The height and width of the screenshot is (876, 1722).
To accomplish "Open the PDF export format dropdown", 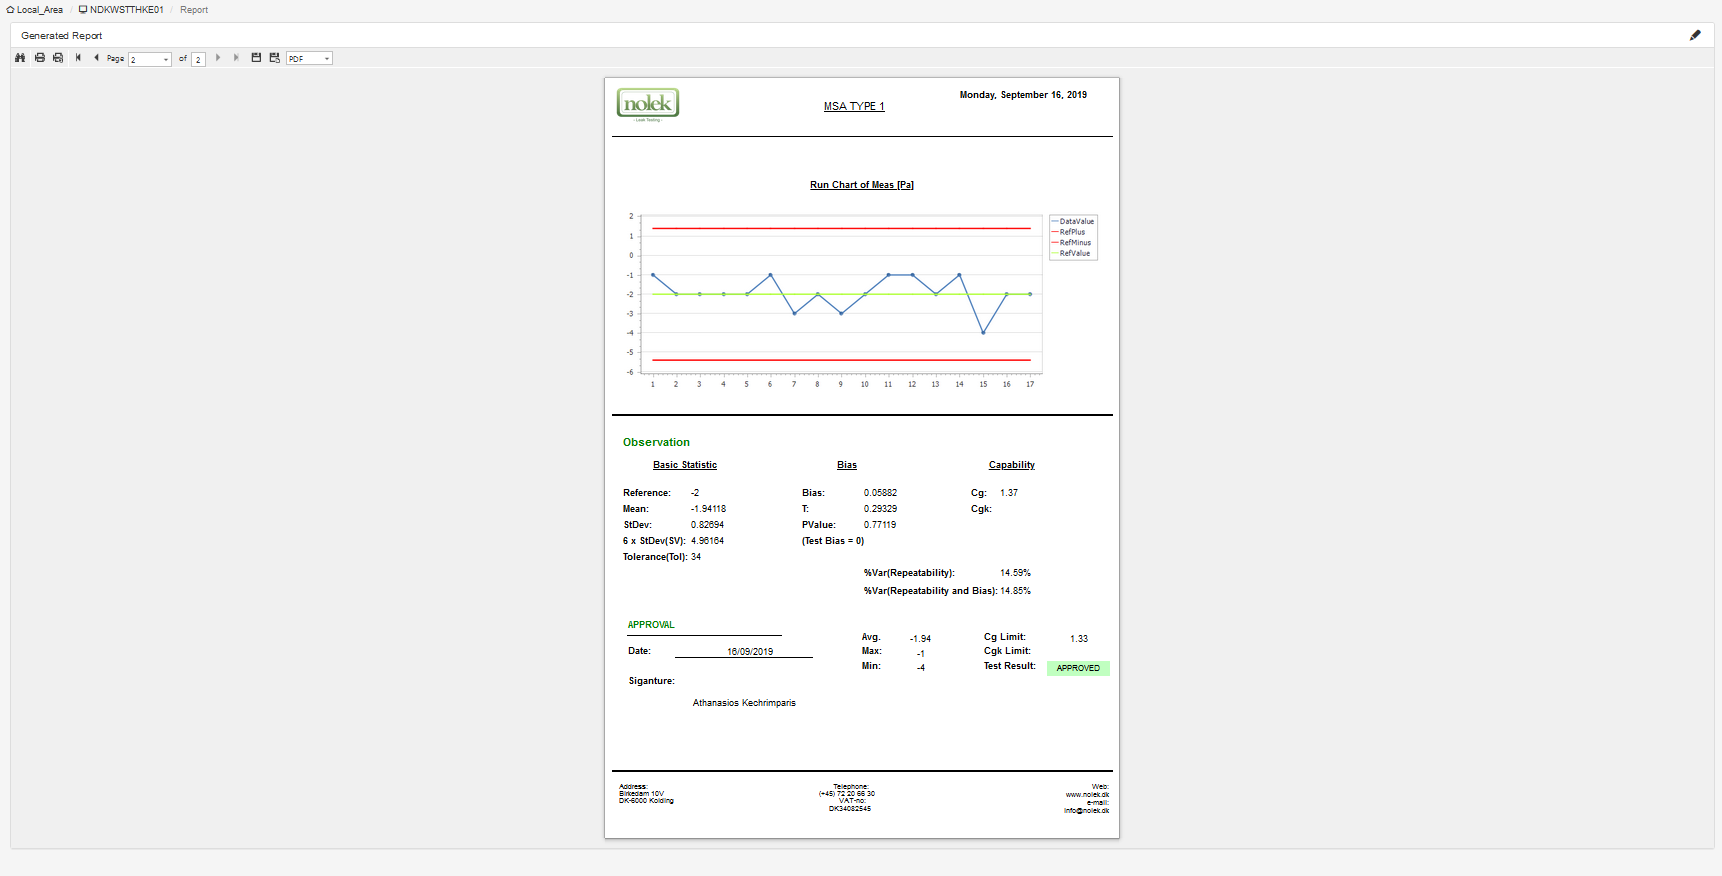I will pyautogui.click(x=309, y=58).
